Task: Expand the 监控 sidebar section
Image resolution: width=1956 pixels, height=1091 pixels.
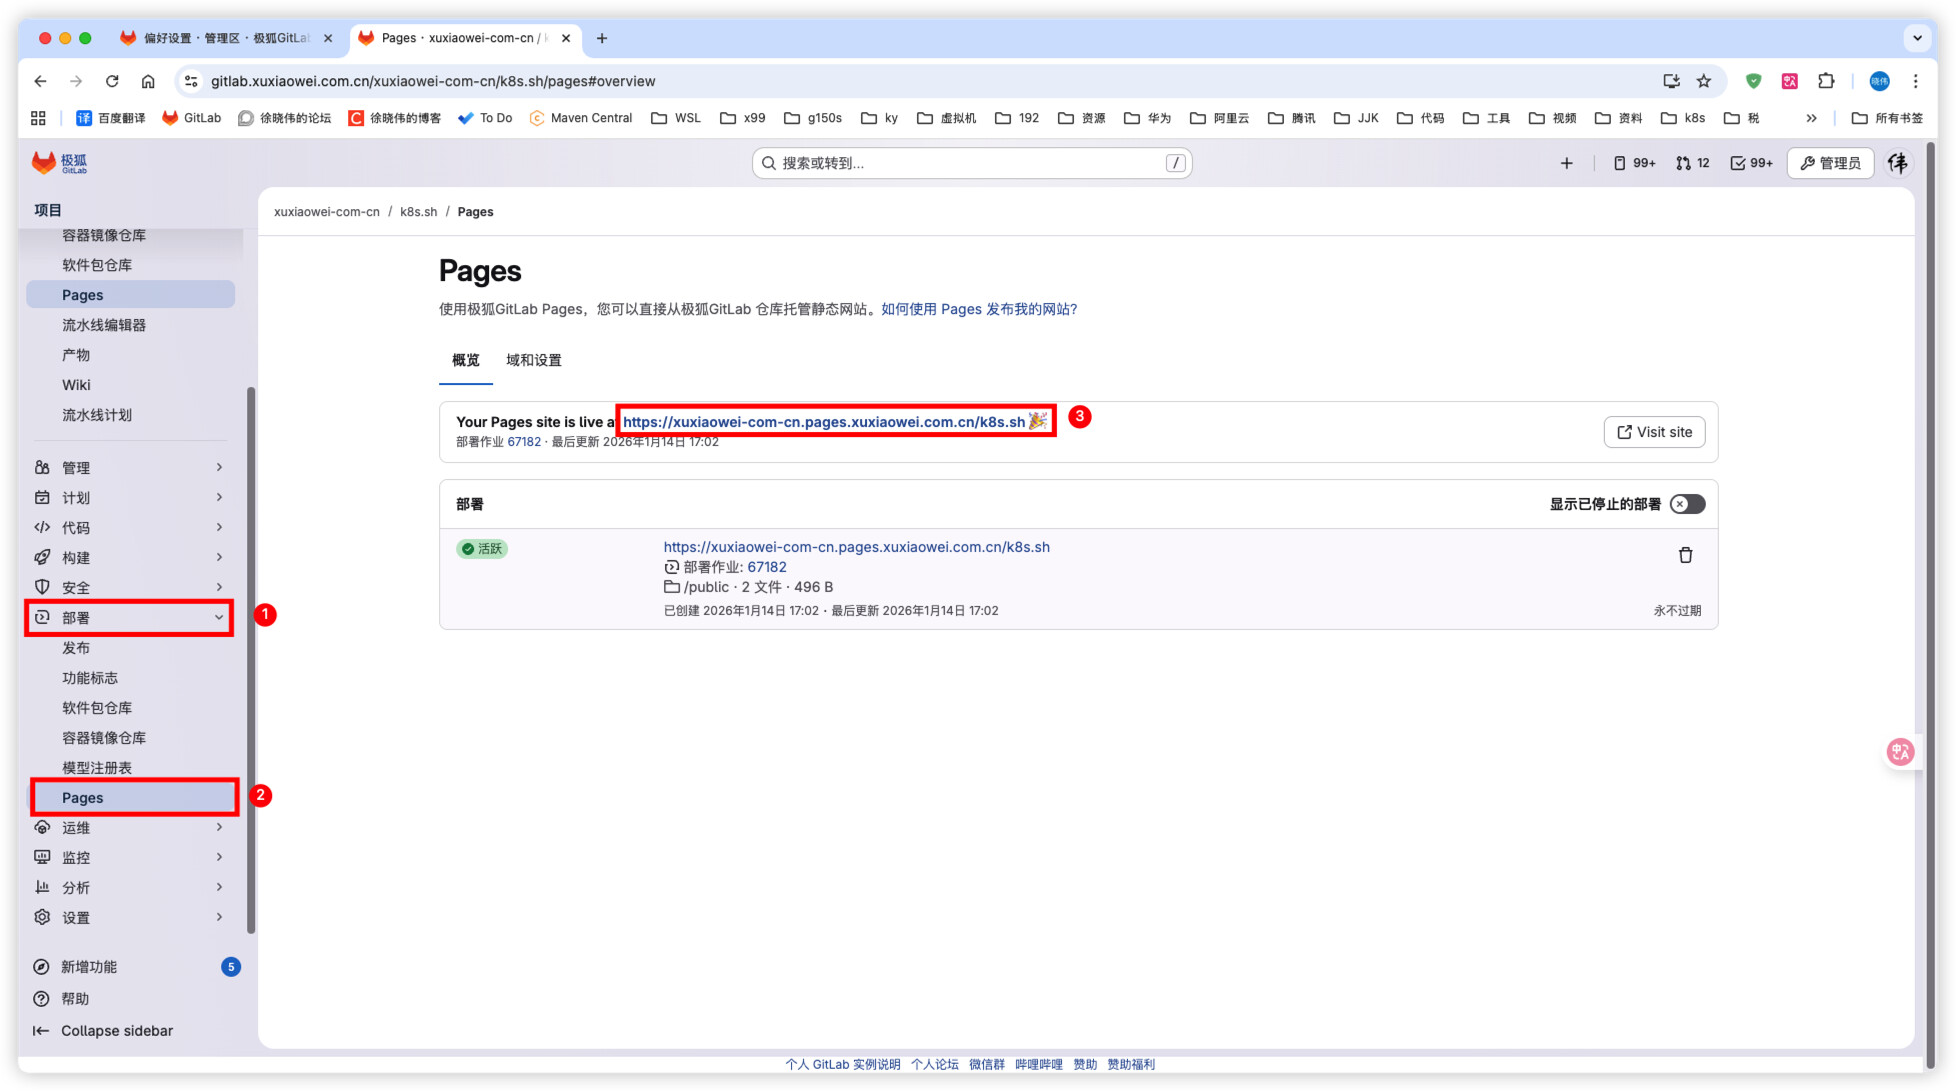Action: [130, 857]
